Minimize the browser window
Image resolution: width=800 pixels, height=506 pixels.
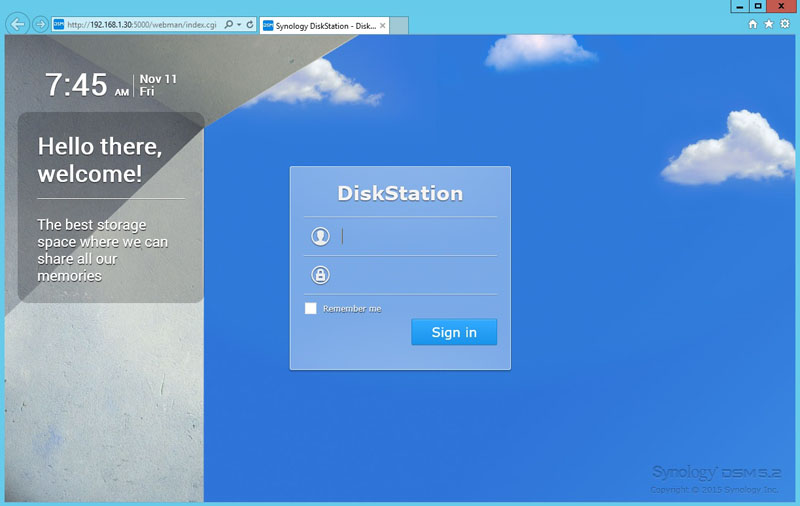tap(740, 6)
